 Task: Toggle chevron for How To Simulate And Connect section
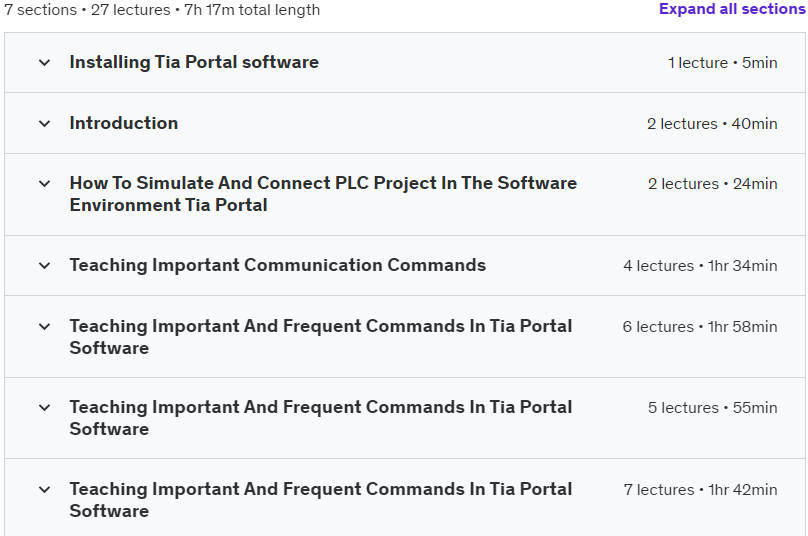(44, 184)
